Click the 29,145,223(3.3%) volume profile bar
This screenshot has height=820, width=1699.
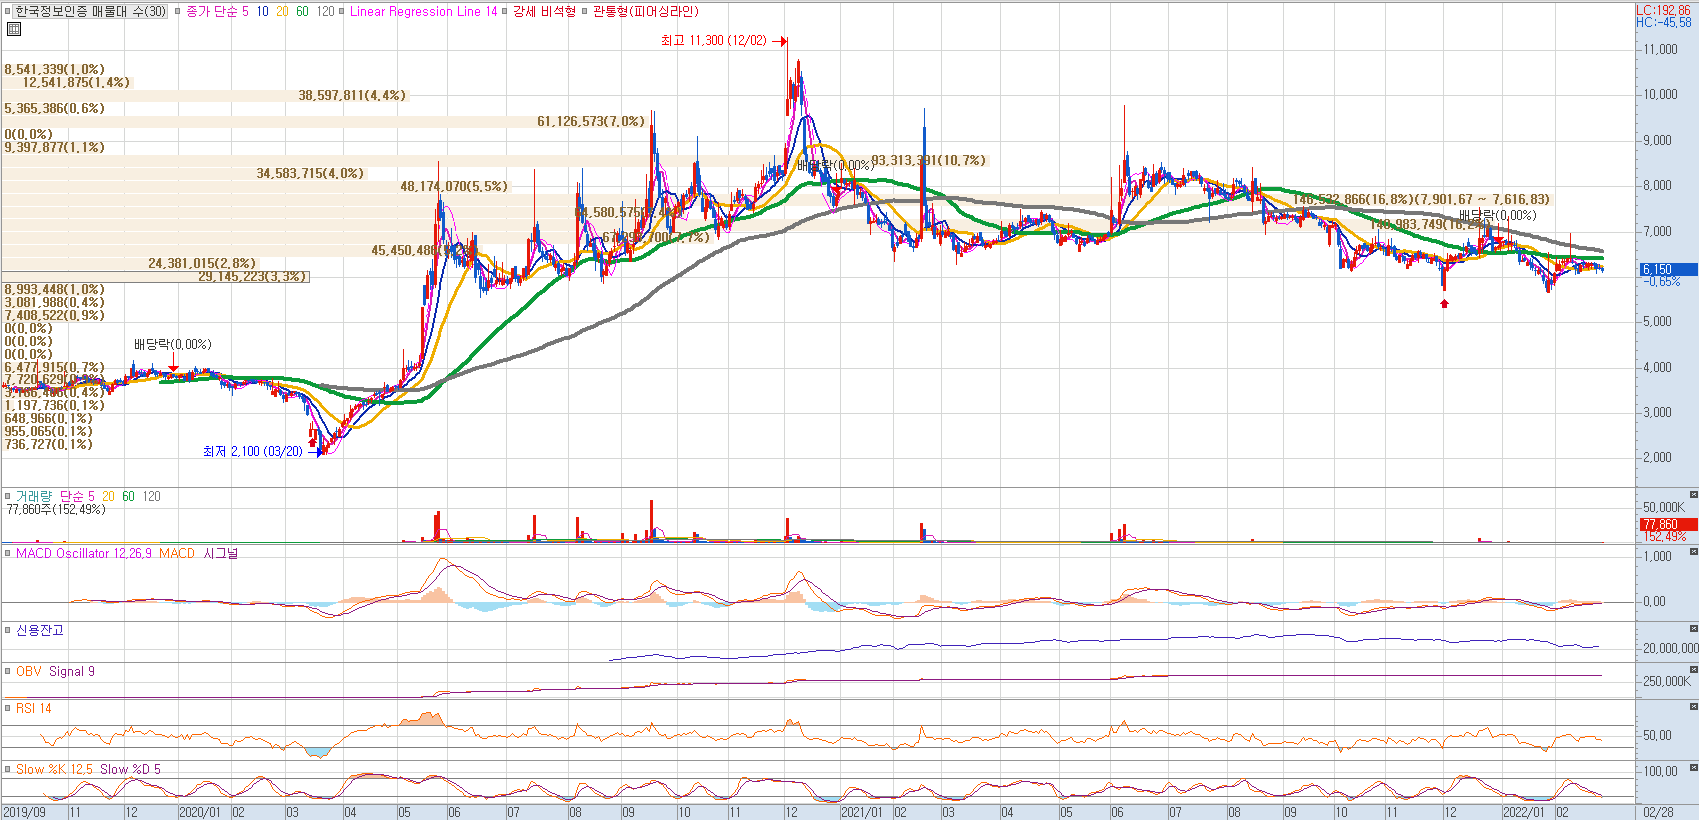(155, 277)
